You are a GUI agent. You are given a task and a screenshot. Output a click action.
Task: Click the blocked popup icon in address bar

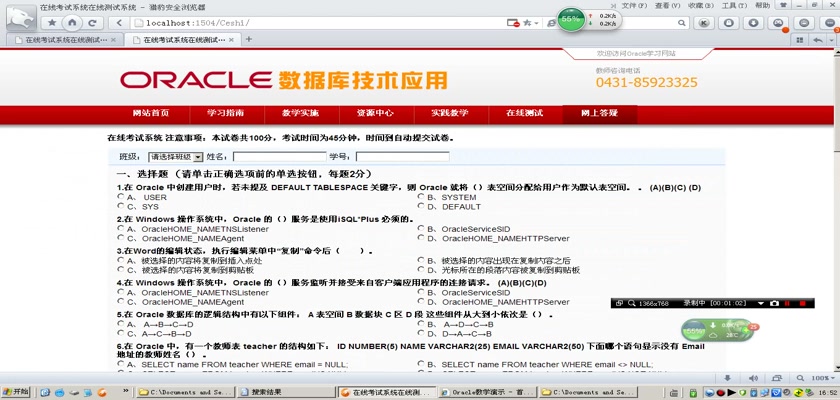pos(513,23)
